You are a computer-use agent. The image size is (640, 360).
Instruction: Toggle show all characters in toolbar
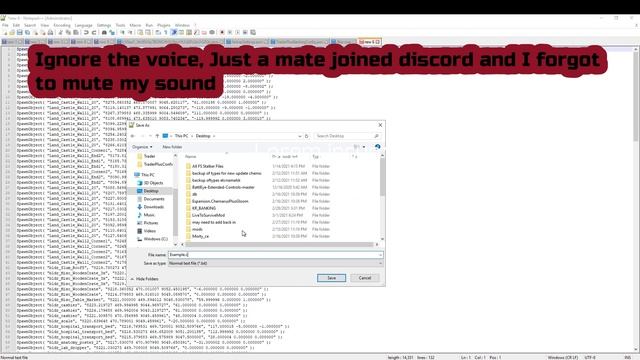click(166, 32)
